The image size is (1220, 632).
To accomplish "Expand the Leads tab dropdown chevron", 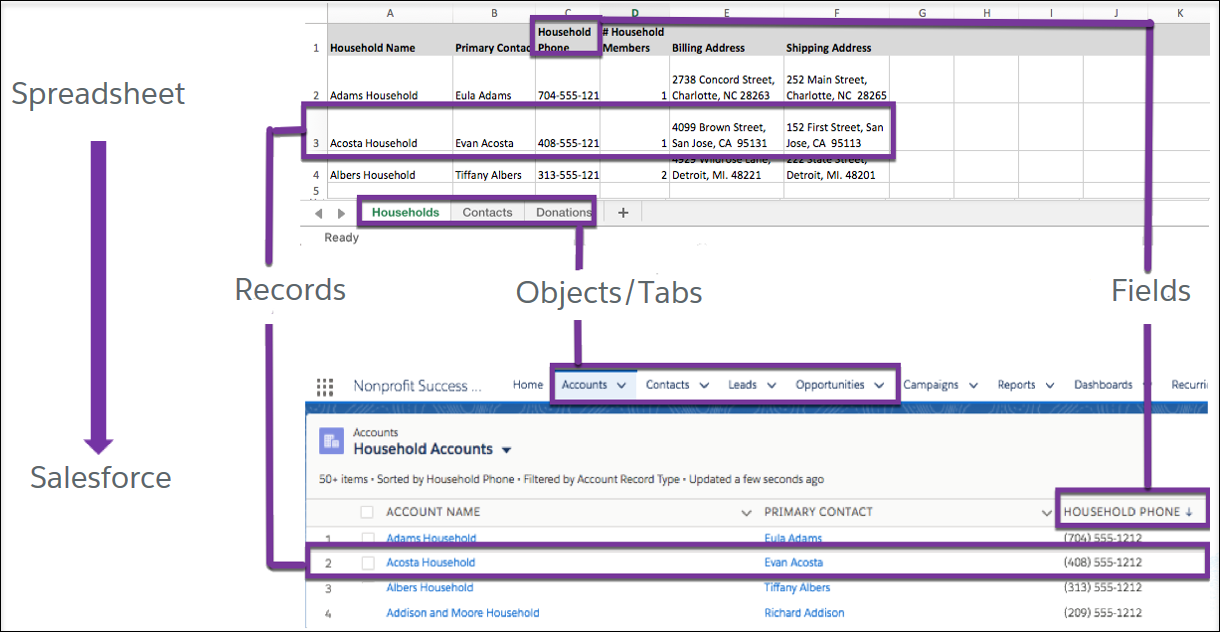I will point(771,385).
